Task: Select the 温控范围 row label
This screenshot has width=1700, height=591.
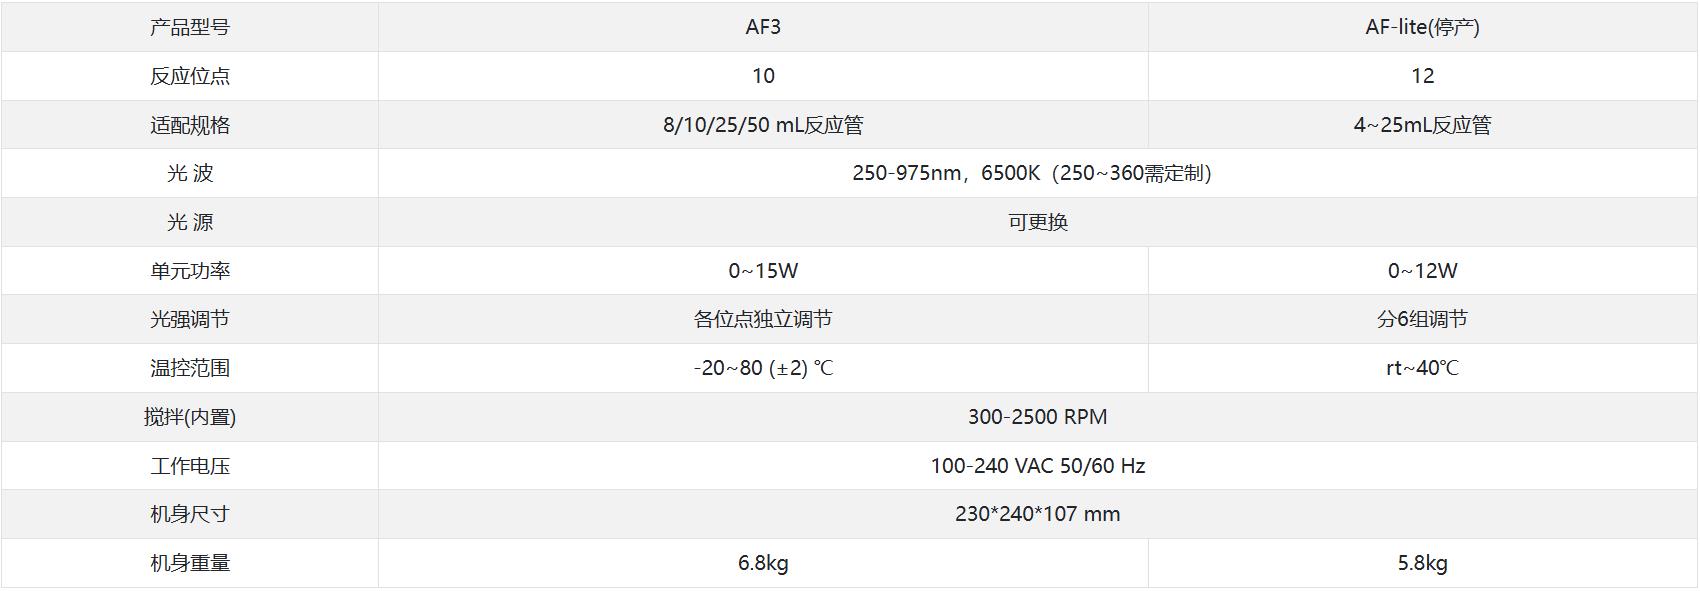Action: pos(190,368)
